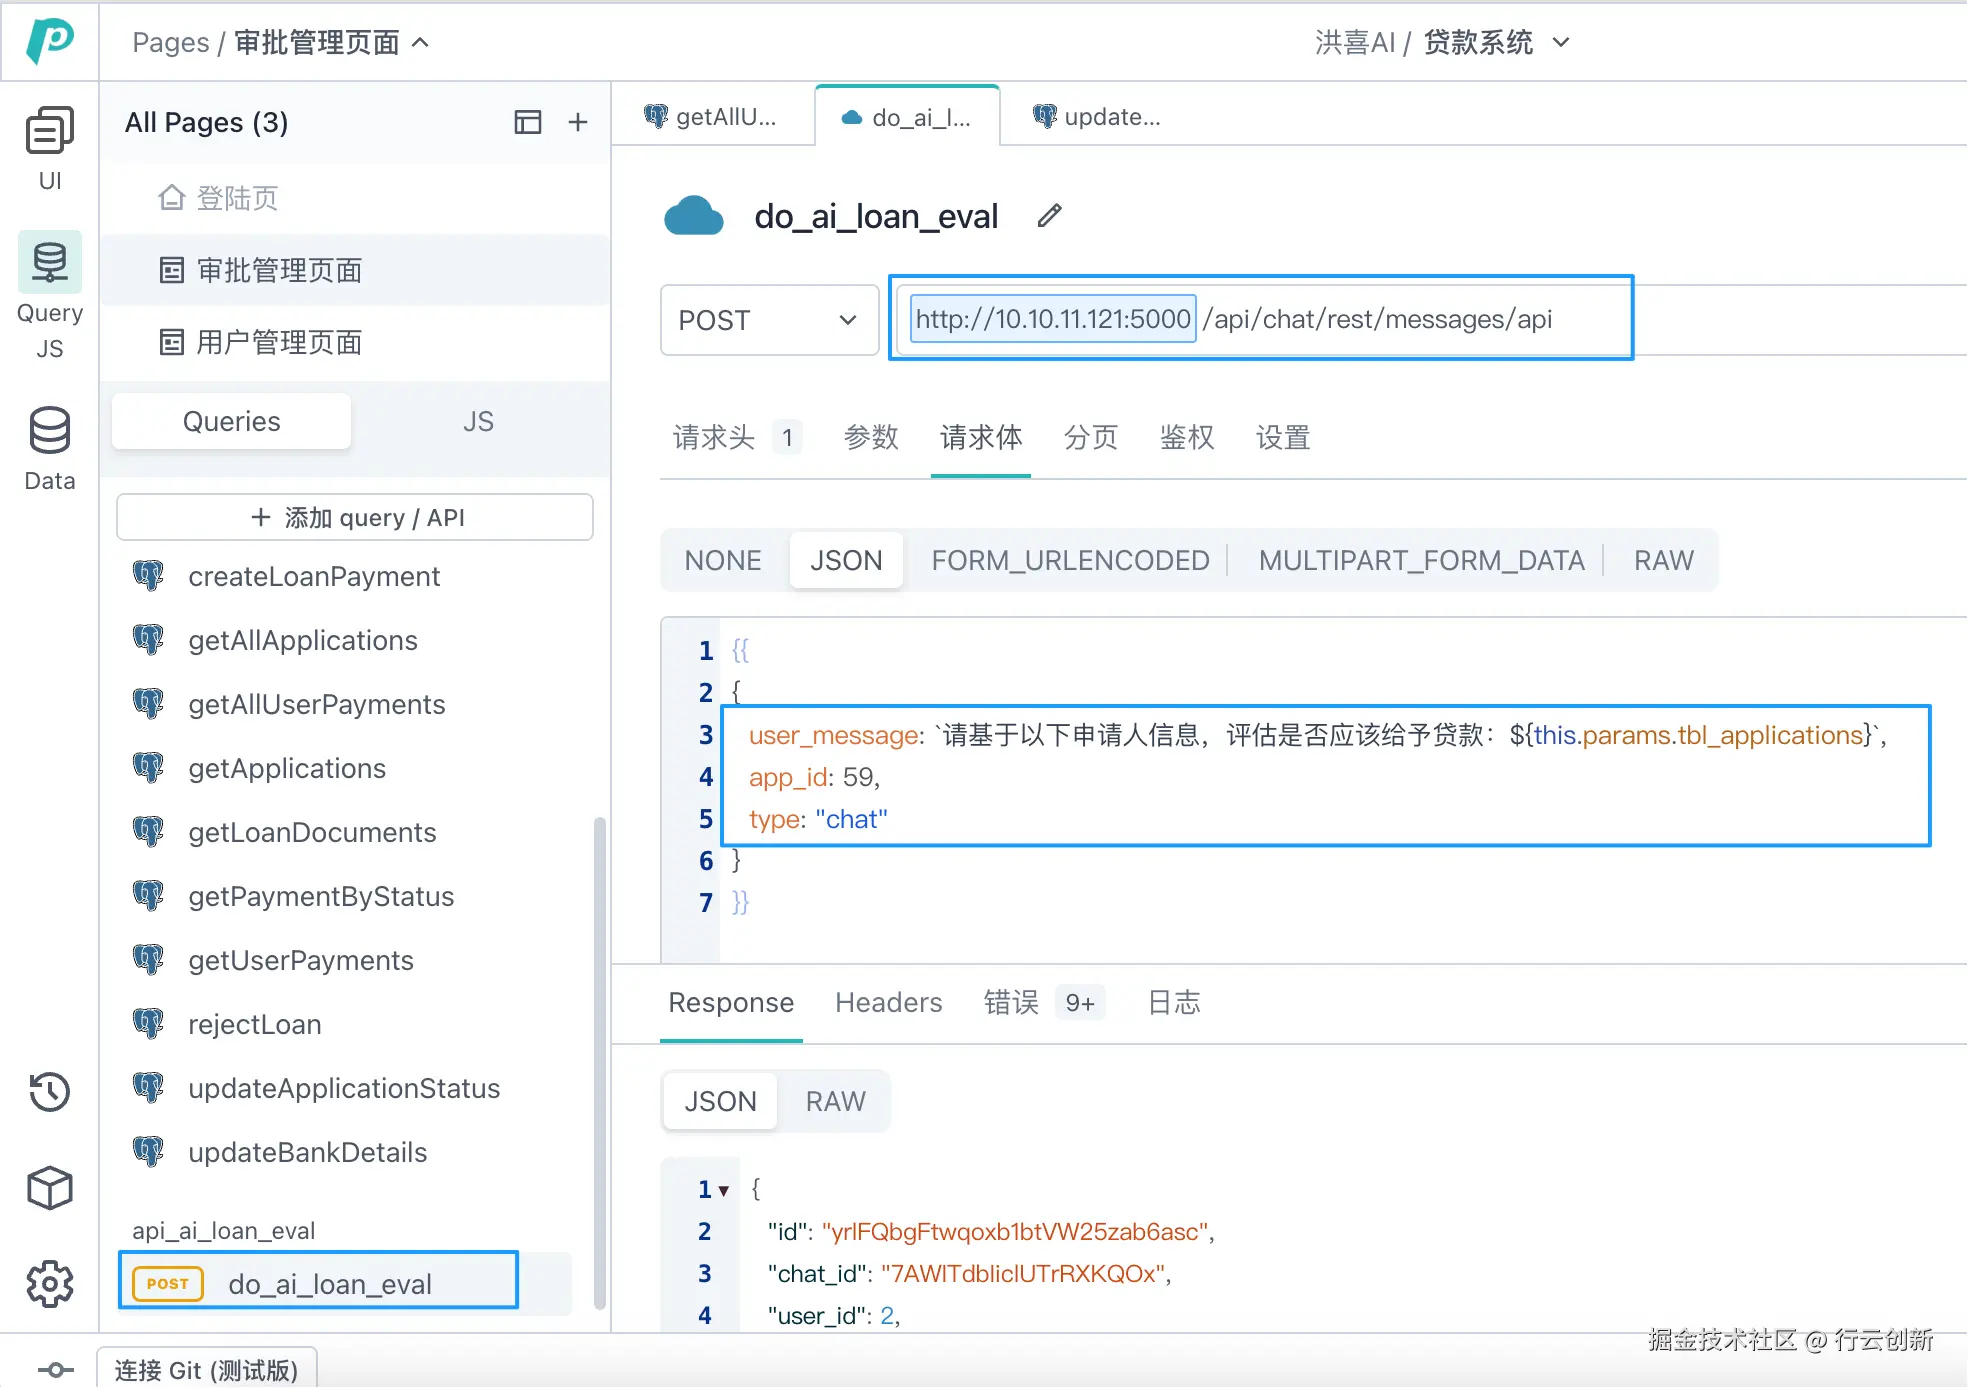1968x1388 pixels.
Task: Collapse the 审批管理页面 pages breadcrumb chevron
Action: pyautogui.click(x=421, y=42)
